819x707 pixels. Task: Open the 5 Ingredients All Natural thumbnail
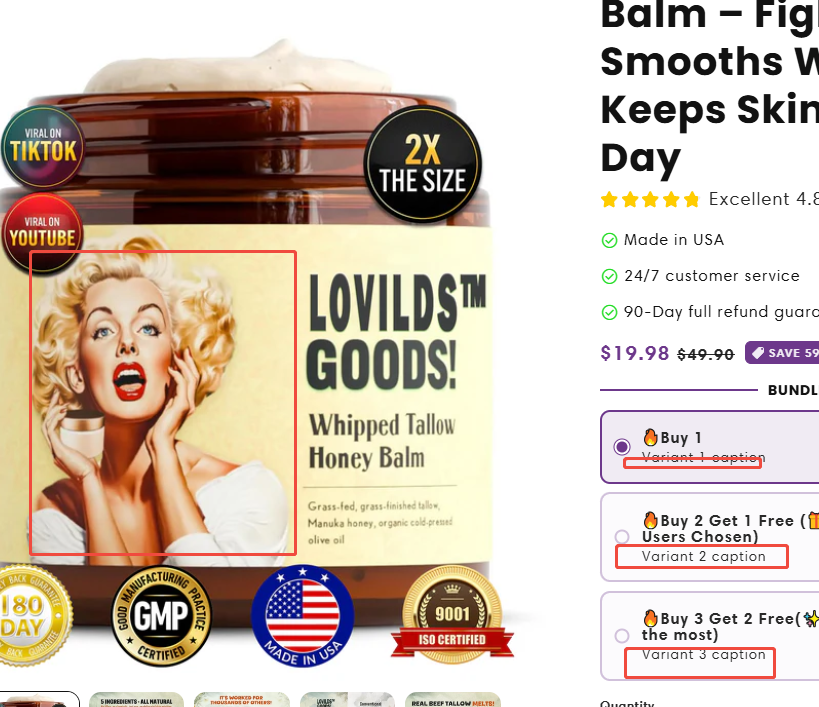tap(136, 700)
